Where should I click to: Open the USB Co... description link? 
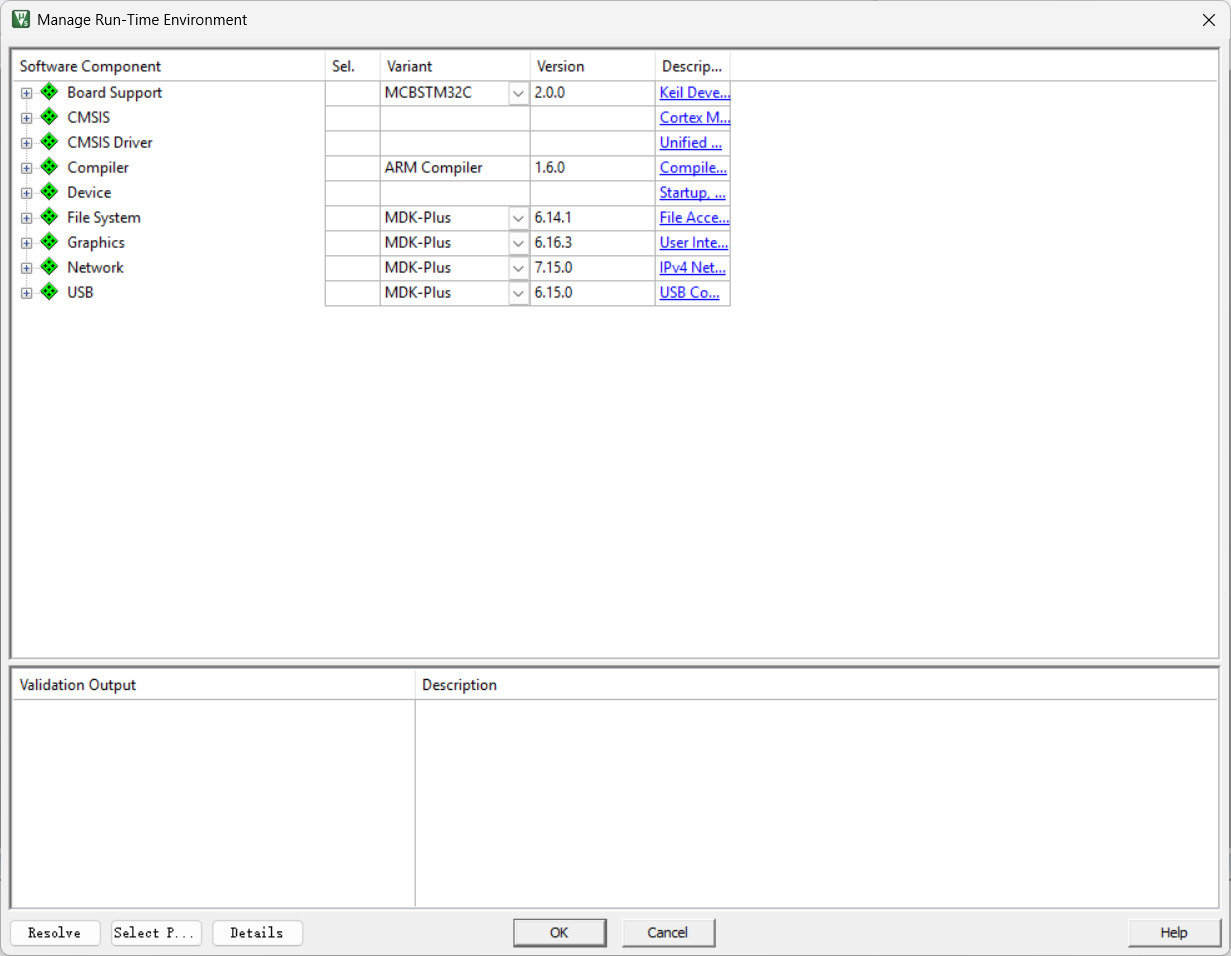pyautogui.click(x=690, y=292)
